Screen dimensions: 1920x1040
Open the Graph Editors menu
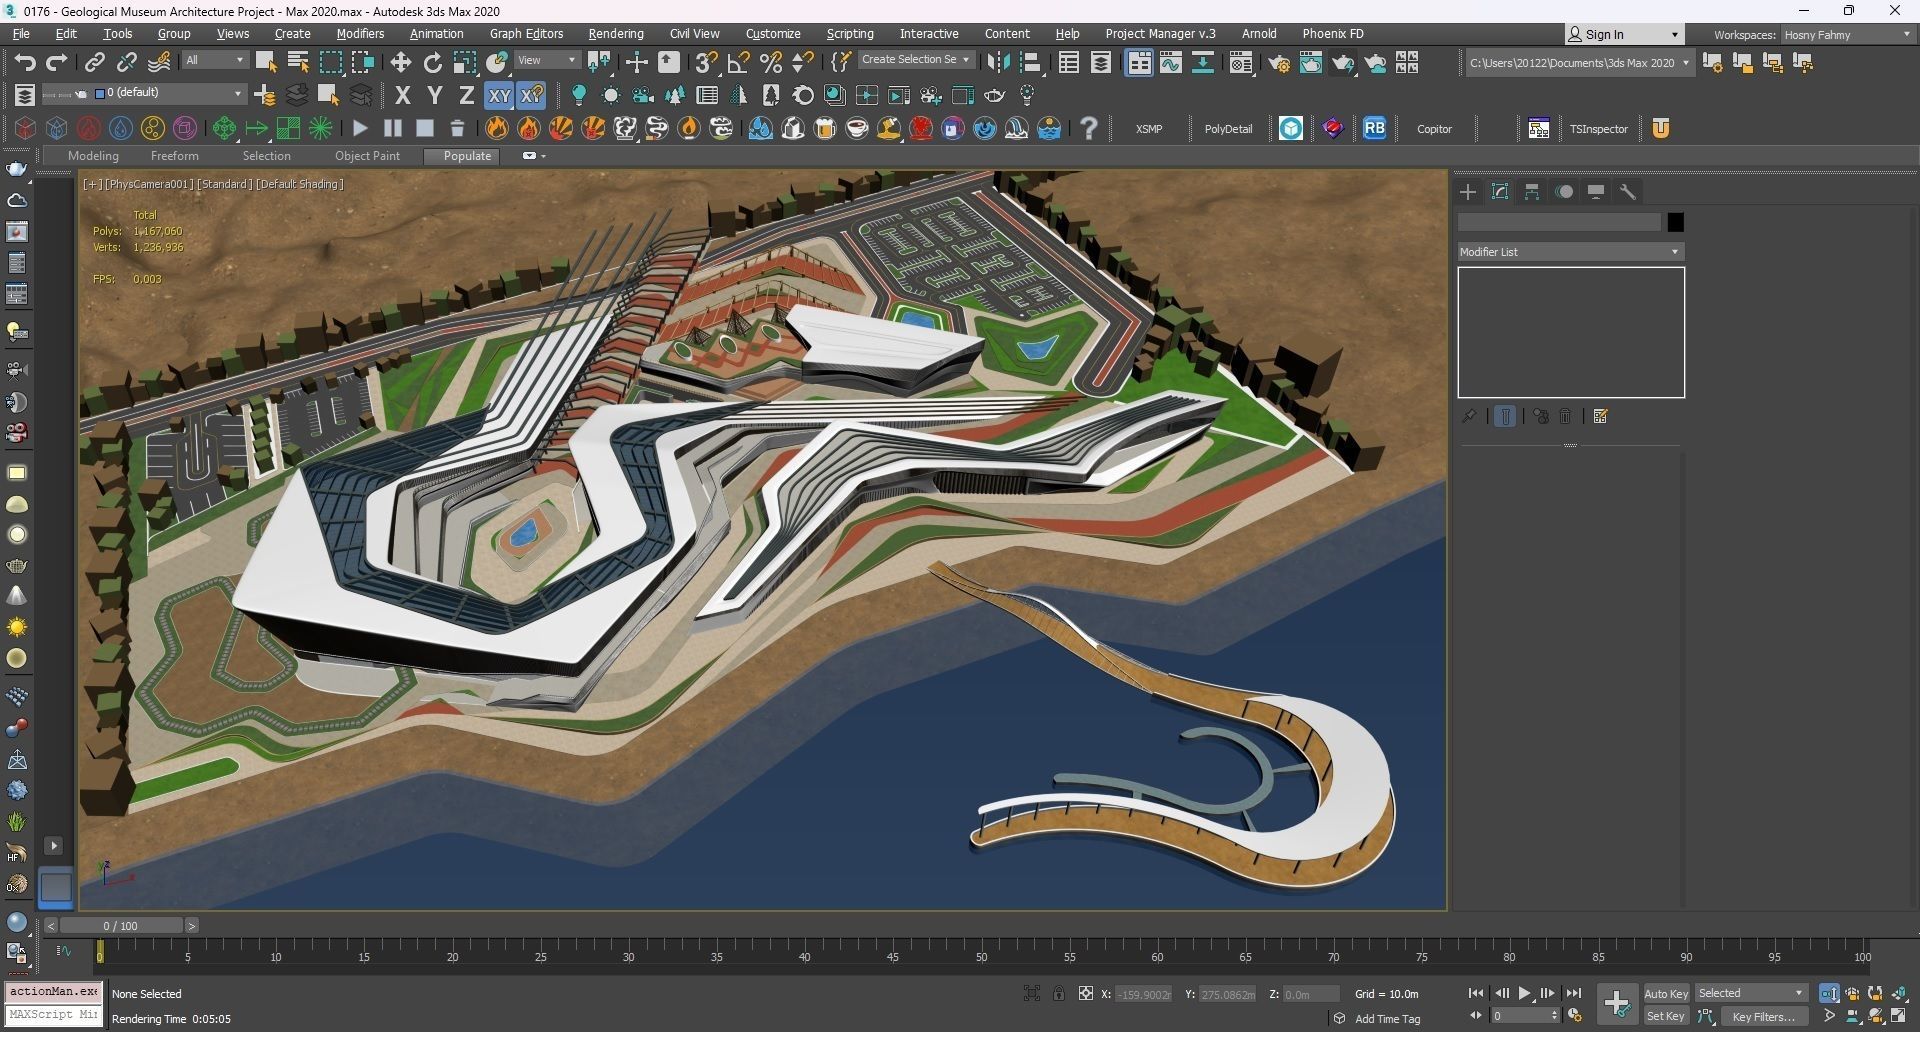click(526, 34)
